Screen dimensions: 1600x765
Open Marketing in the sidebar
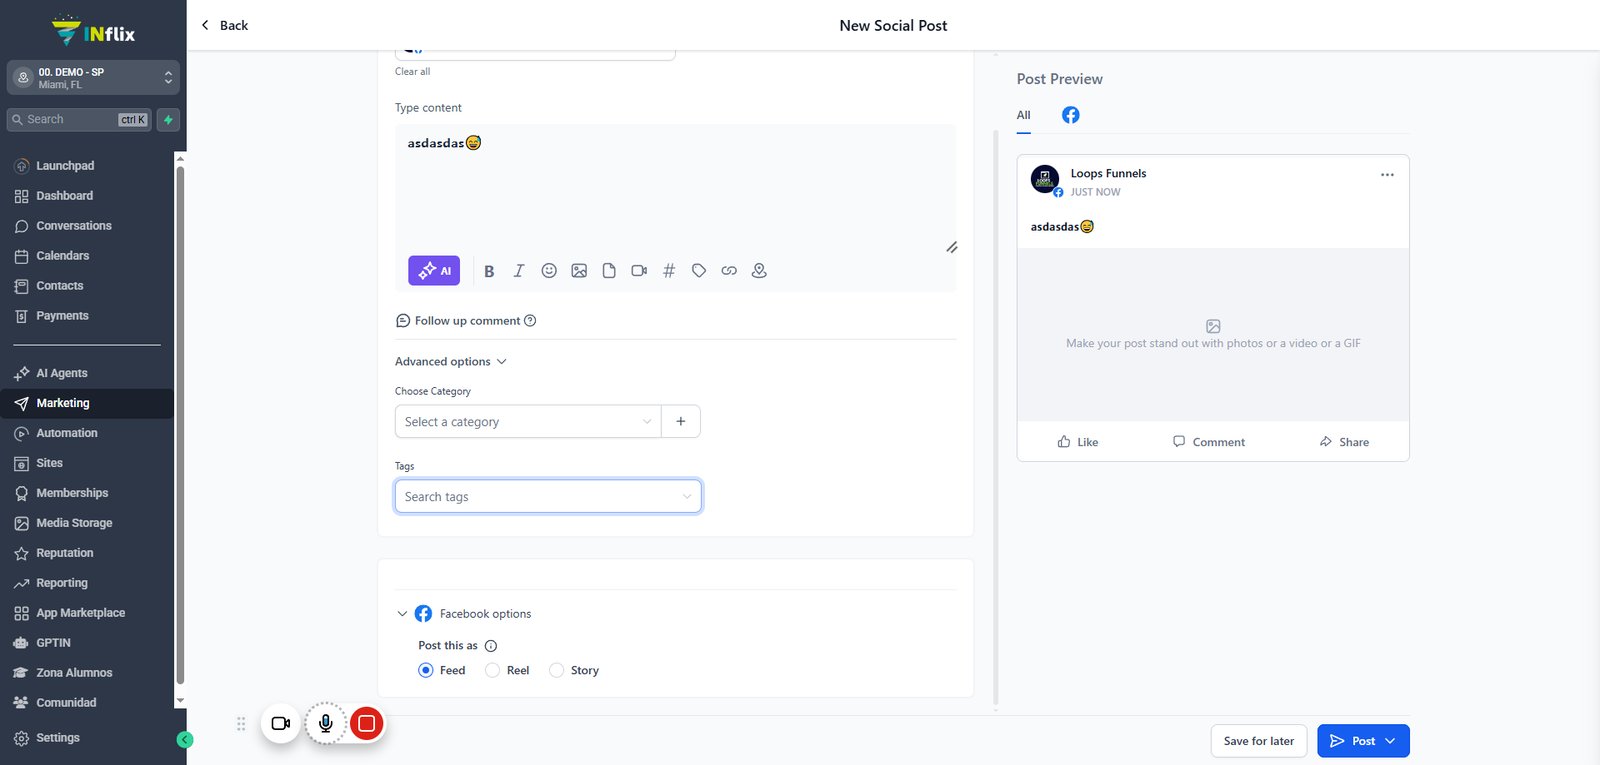87,404
